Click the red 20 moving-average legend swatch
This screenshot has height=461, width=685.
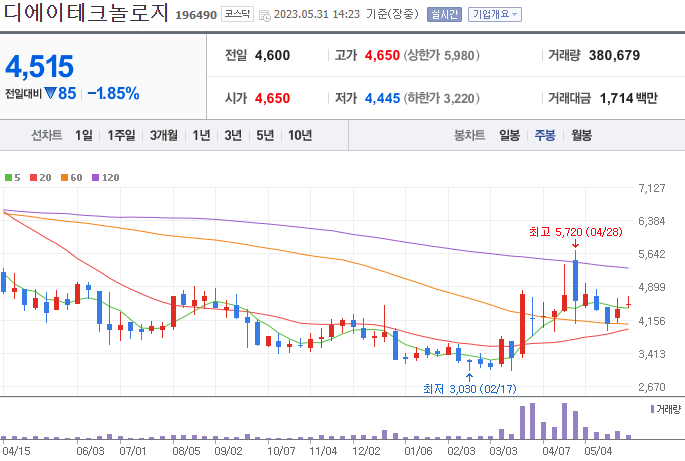point(33,177)
